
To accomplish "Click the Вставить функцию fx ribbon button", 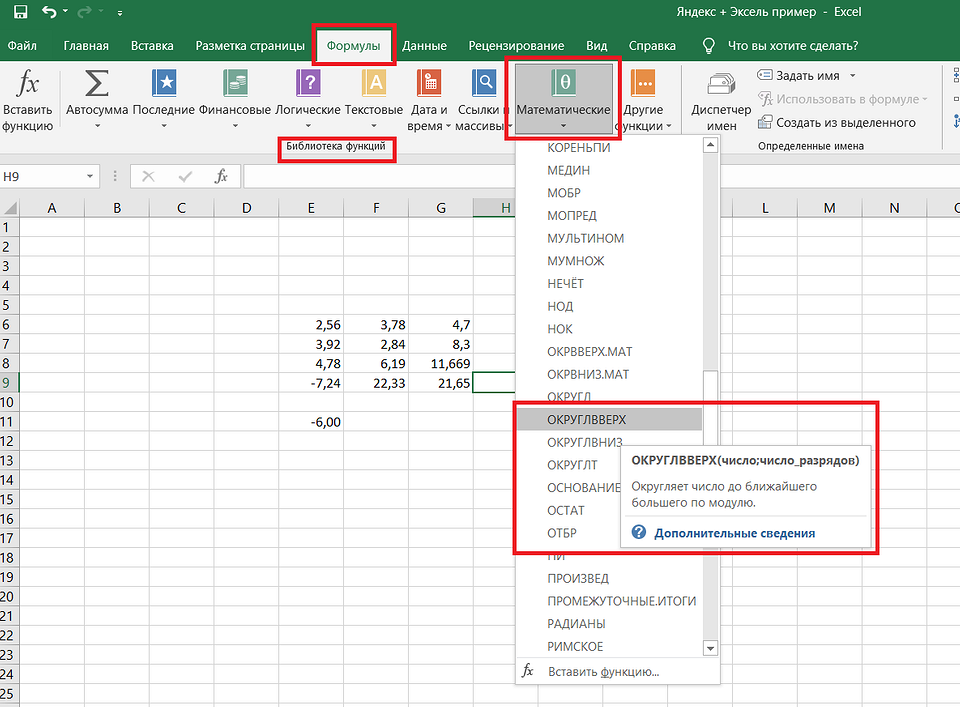I will tap(28, 101).
